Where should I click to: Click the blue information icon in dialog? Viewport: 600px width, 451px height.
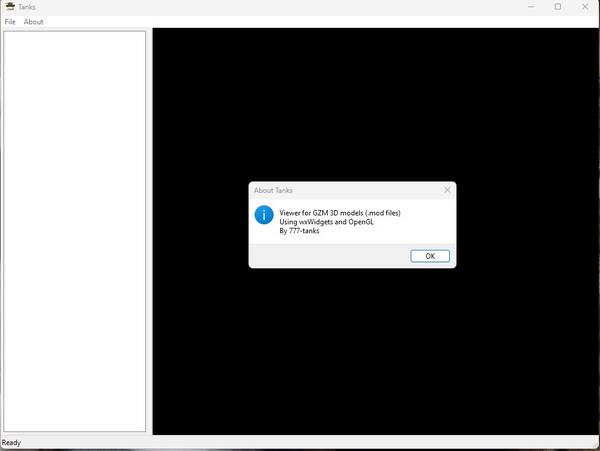[264, 215]
